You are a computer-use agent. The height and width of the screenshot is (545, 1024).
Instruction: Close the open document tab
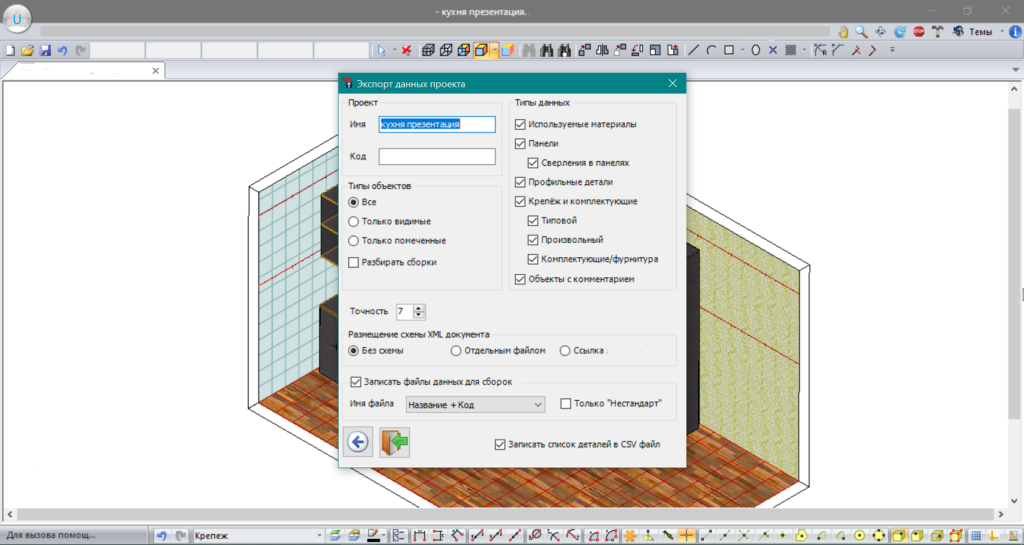[155, 71]
